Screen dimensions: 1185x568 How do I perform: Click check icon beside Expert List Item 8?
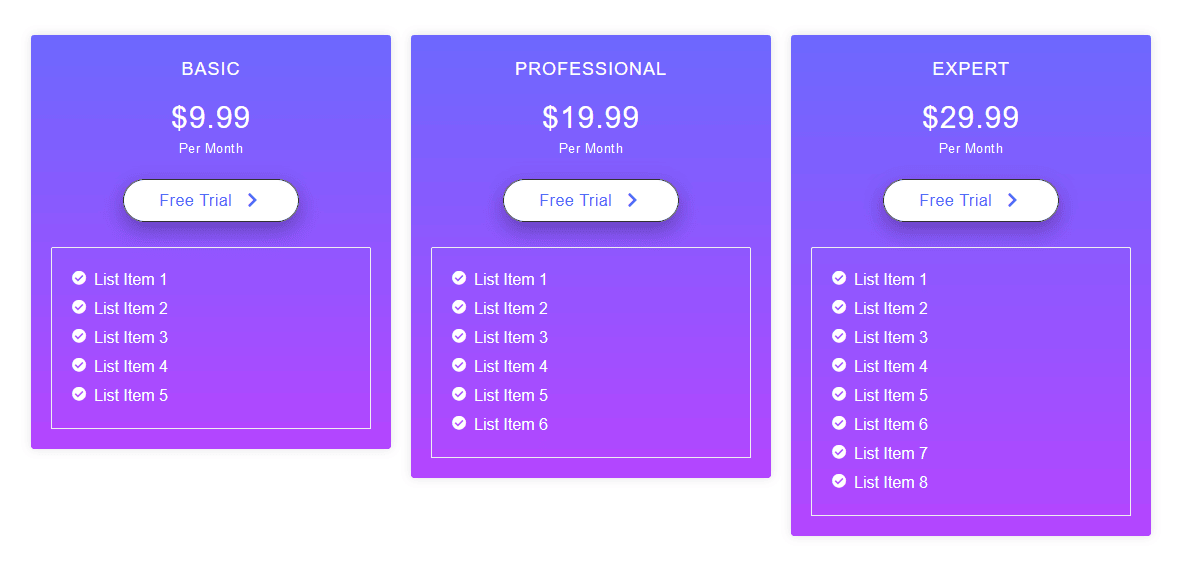point(839,481)
